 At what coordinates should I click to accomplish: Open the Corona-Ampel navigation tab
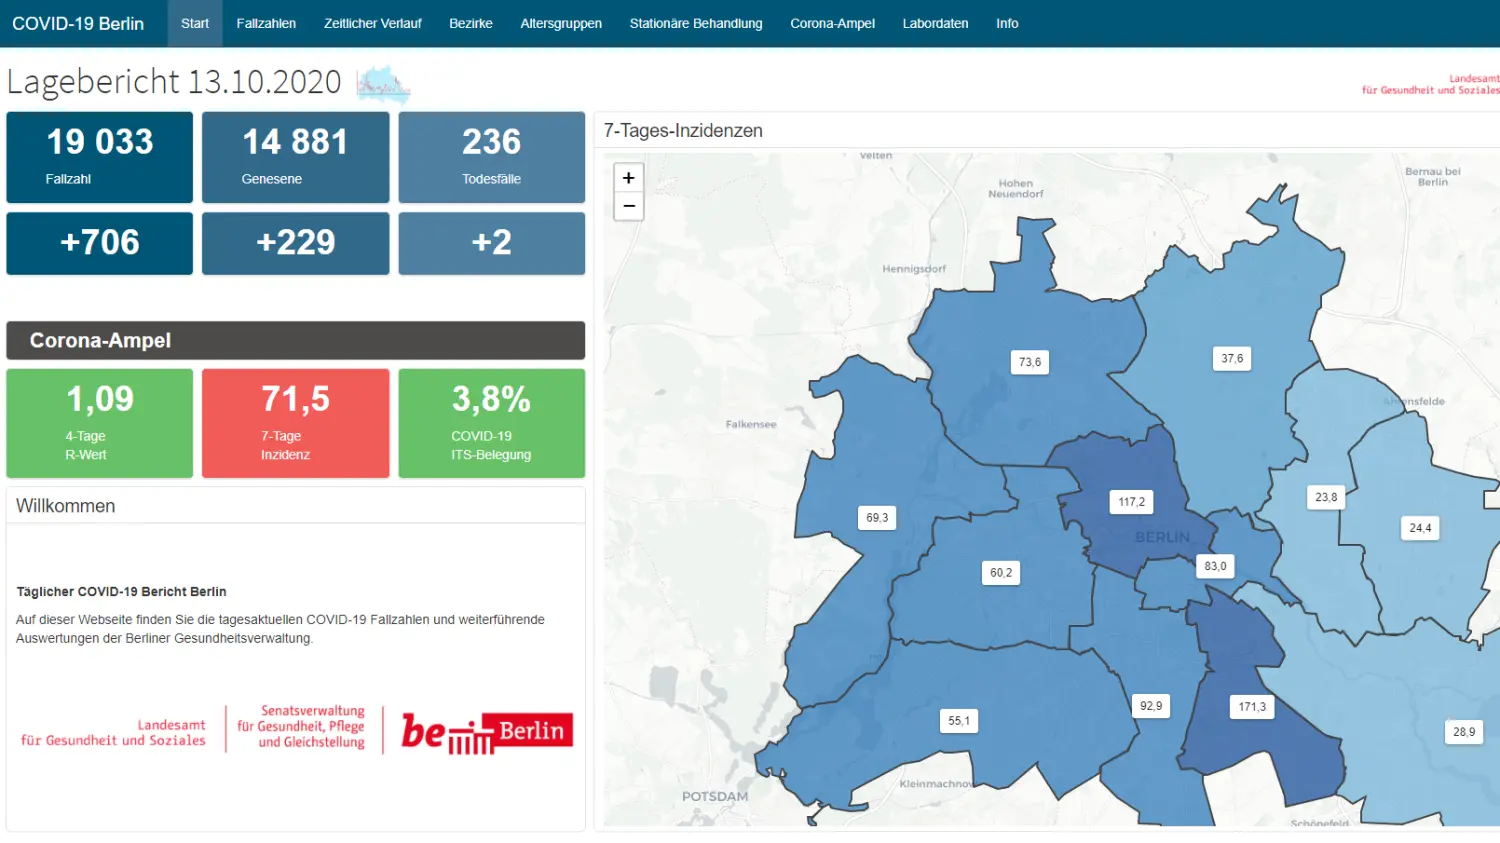[x=832, y=23]
